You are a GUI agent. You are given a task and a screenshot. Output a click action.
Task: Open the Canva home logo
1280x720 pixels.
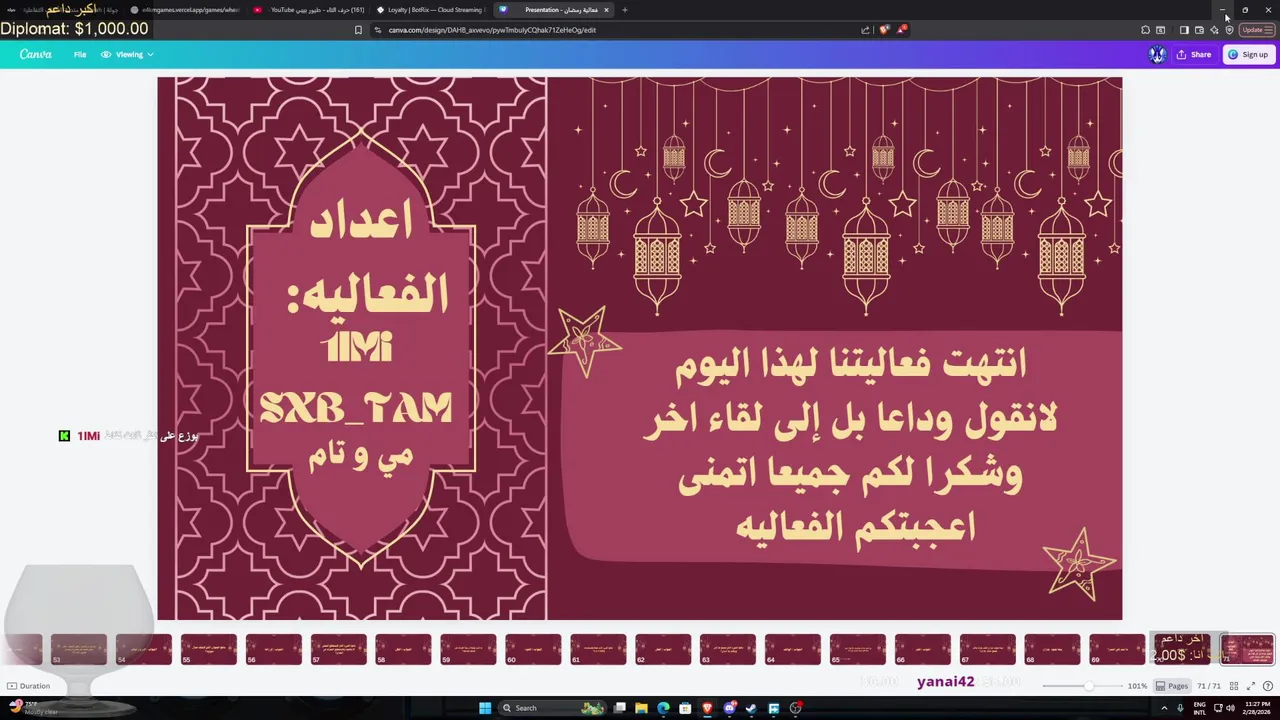[35, 54]
